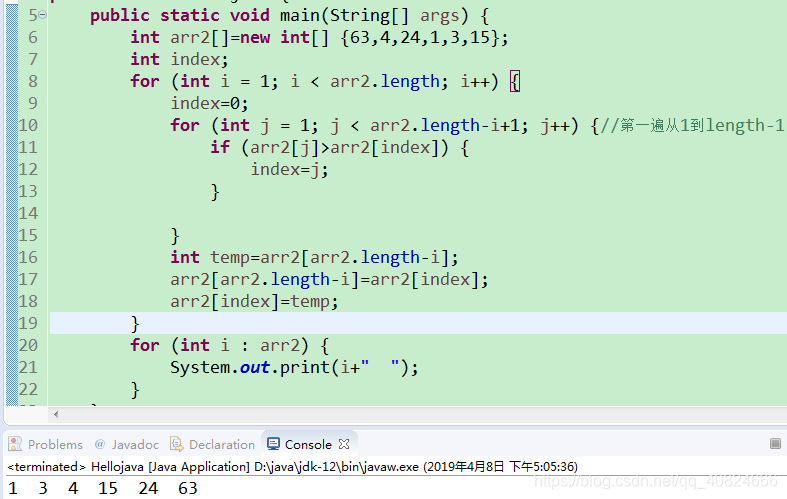Screen dimensions: 787x499
Task: Click the console terminate stop button
Action: pos(775,444)
